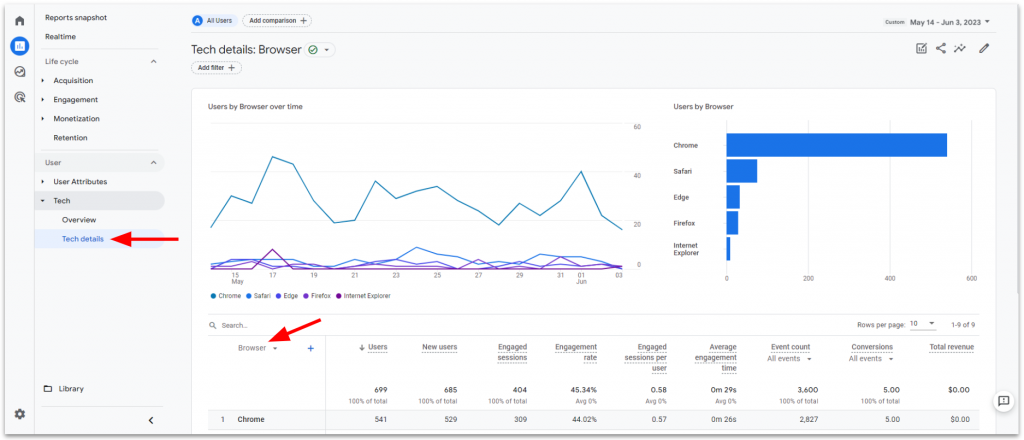The width and height of the screenshot is (1024, 440).
Task: Open the Edit comparisons chart icon
Action: pos(921,48)
